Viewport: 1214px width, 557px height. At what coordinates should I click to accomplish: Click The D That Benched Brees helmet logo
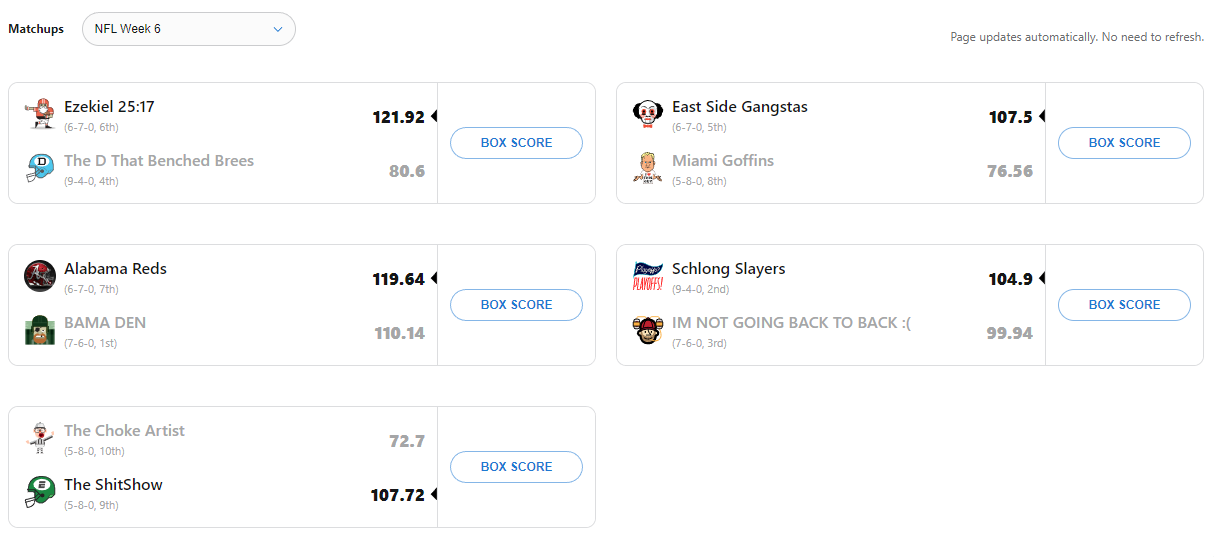click(40, 168)
